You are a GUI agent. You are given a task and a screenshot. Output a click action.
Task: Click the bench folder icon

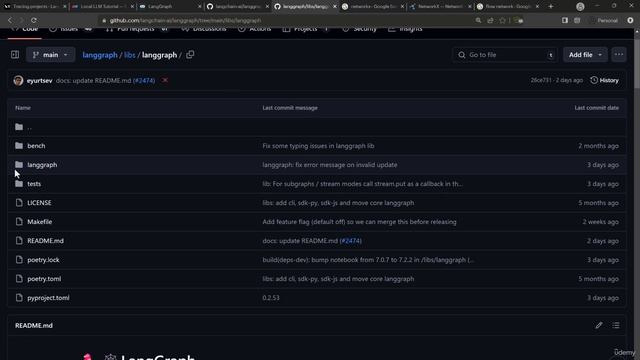[19, 146]
